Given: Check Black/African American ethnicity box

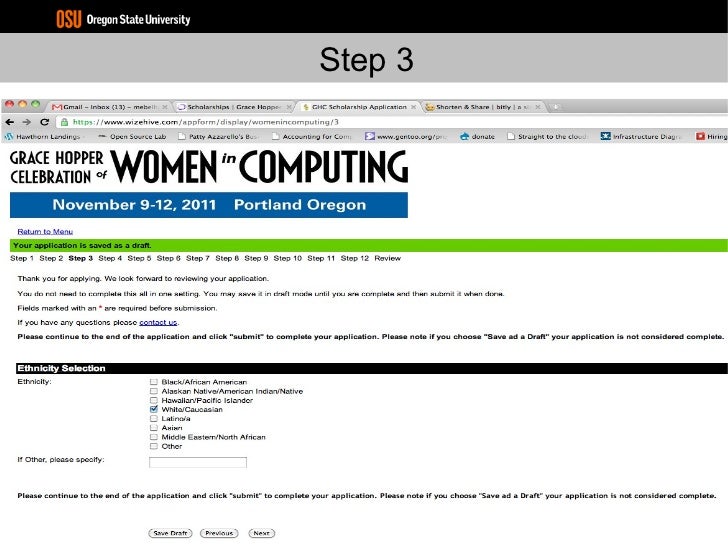Looking at the screenshot, I should click(x=154, y=382).
